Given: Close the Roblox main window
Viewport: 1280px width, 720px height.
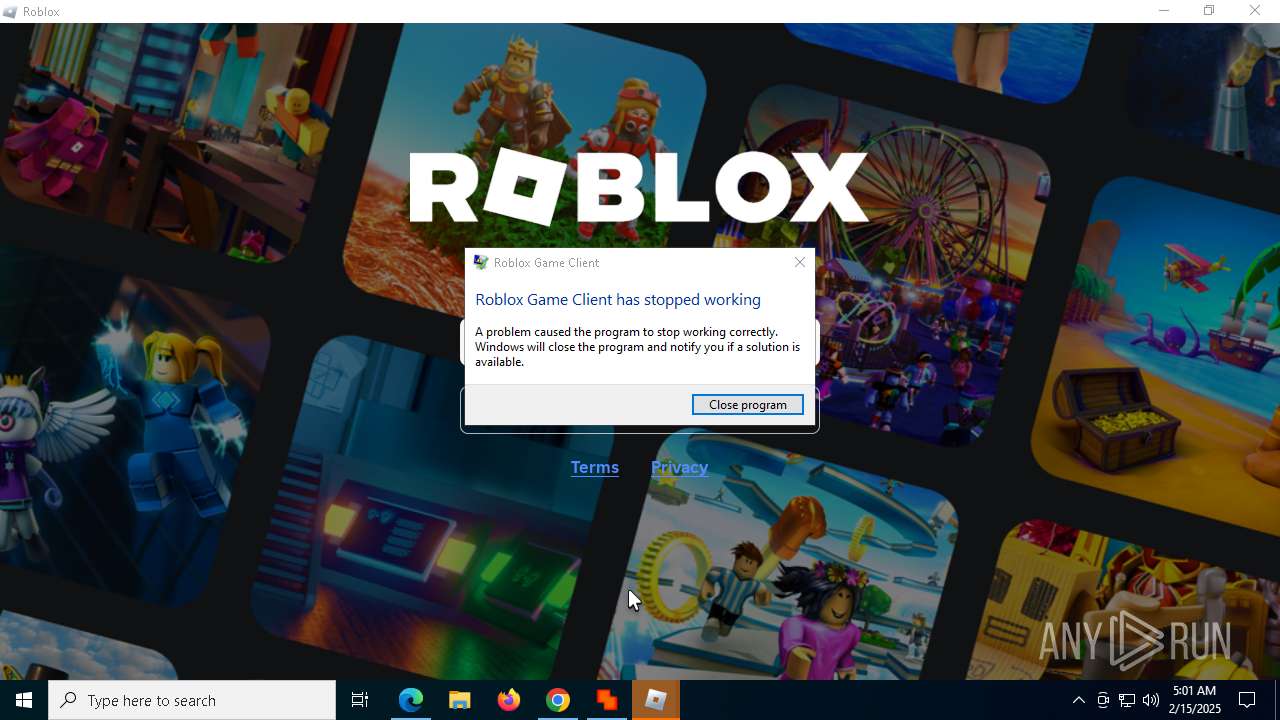Looking at the screenshot, I should tap(1255, 11).
